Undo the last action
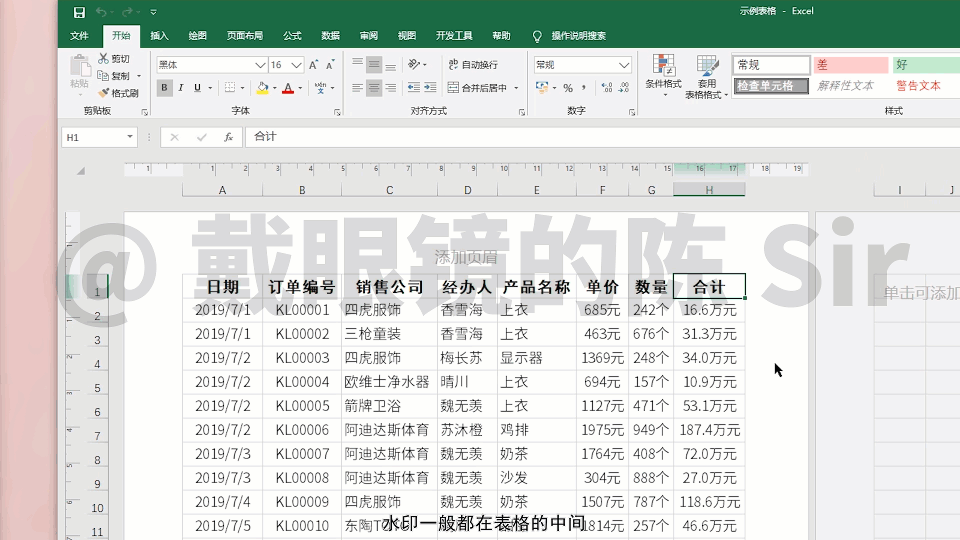Viewport: 960px width, 540px height. (101, 12)
